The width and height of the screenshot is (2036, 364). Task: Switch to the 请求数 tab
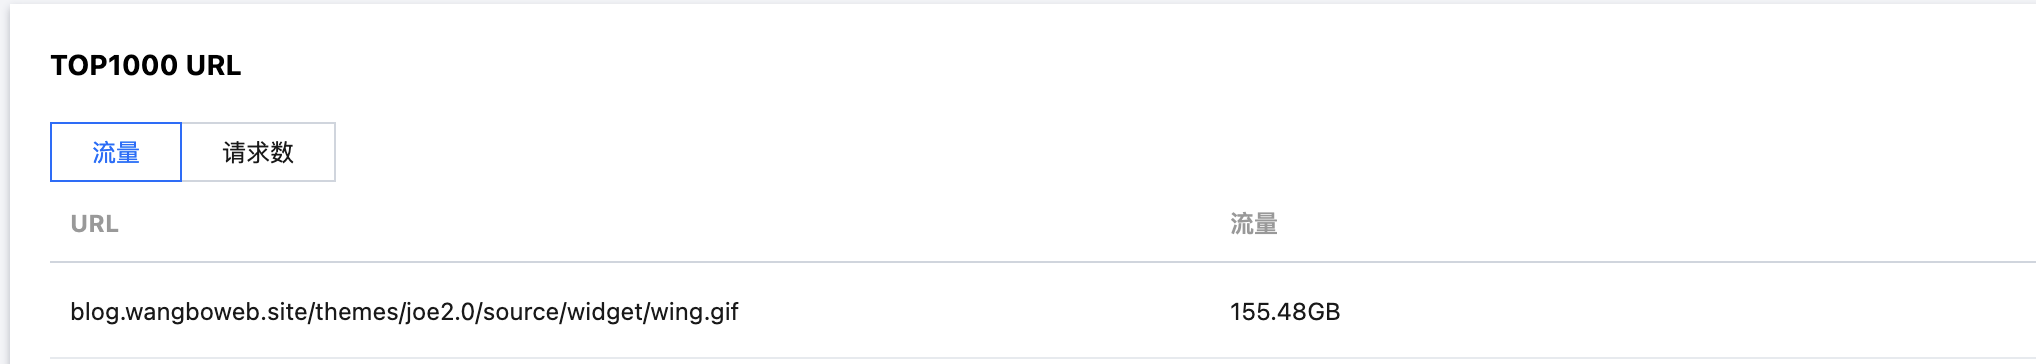258,152
